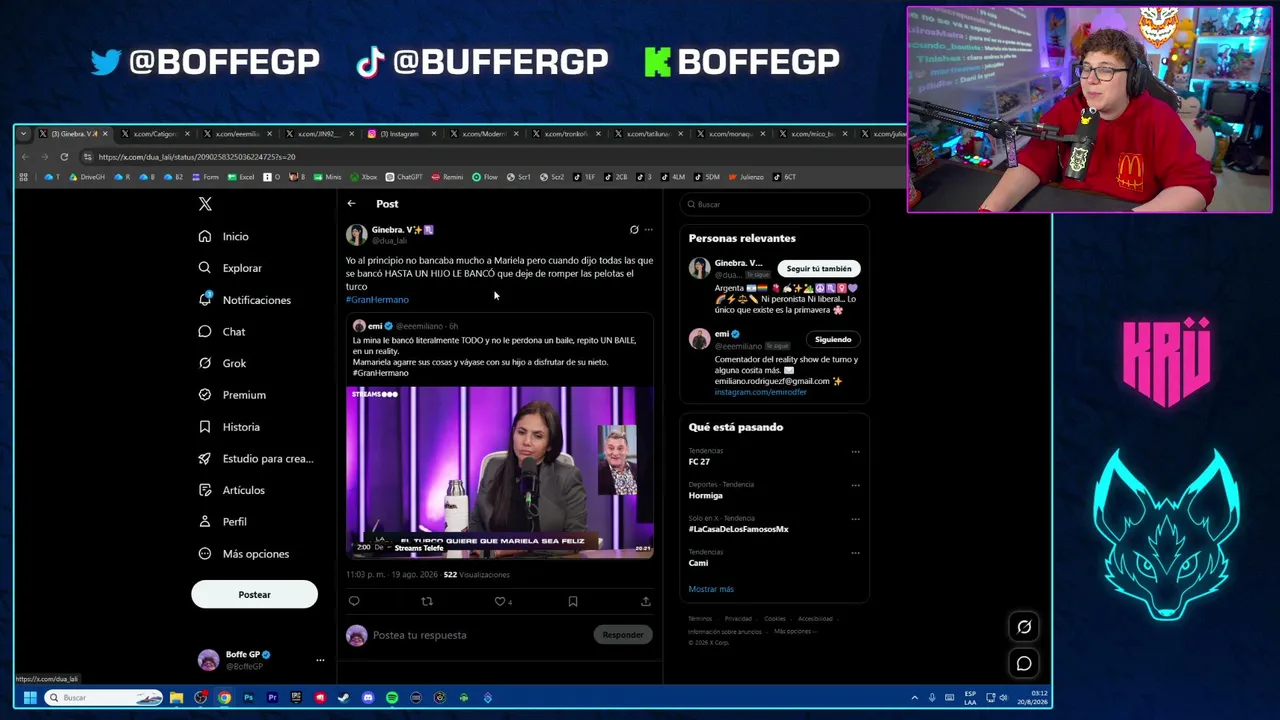The width and height of the screenshot is (1280, 720).
Task: Open the Estudio para creadores icon
Action: [205, 458]
